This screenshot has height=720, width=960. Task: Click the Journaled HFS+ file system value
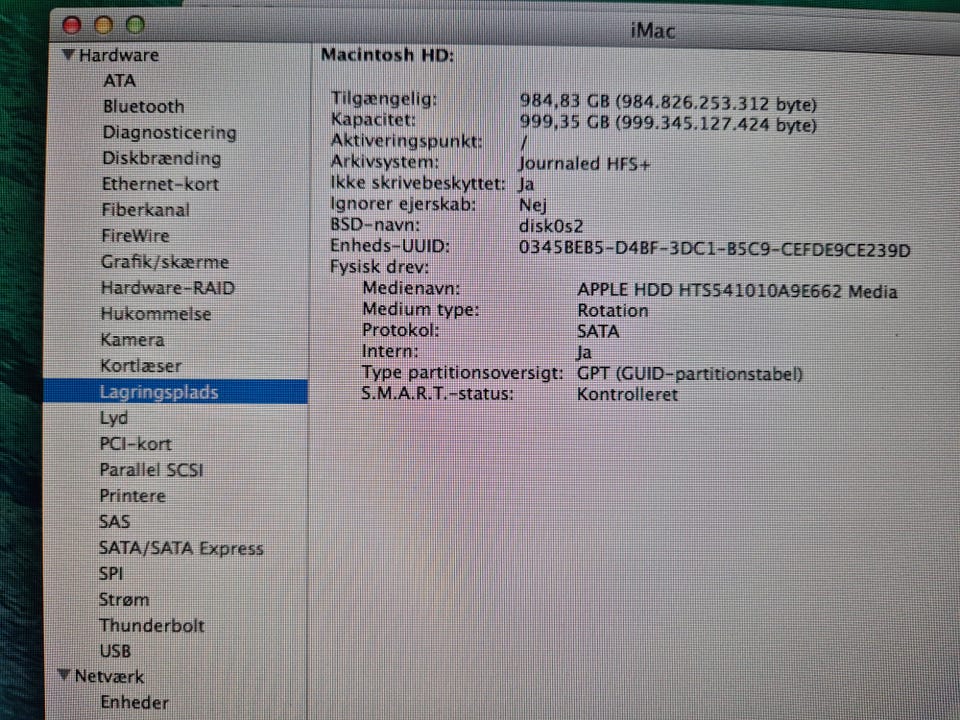(583, 163)
